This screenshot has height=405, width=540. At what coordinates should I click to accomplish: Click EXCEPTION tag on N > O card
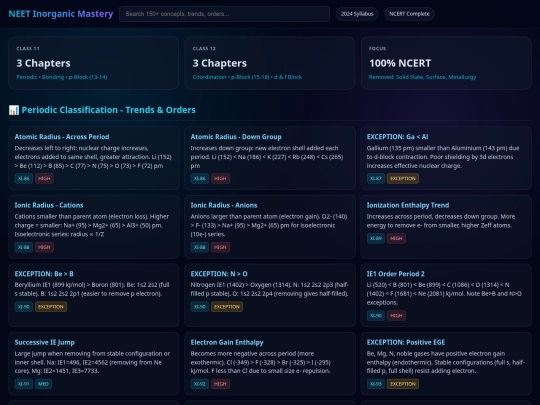[227, 307]
